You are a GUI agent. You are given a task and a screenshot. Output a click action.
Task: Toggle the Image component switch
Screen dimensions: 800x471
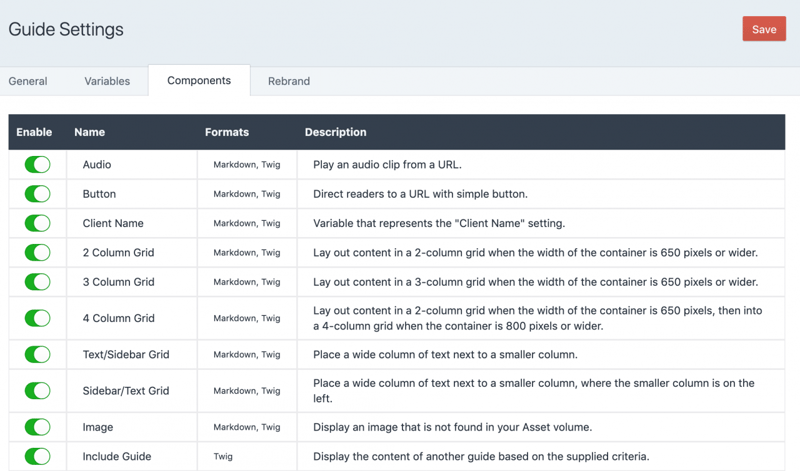(x=37, y=427)
